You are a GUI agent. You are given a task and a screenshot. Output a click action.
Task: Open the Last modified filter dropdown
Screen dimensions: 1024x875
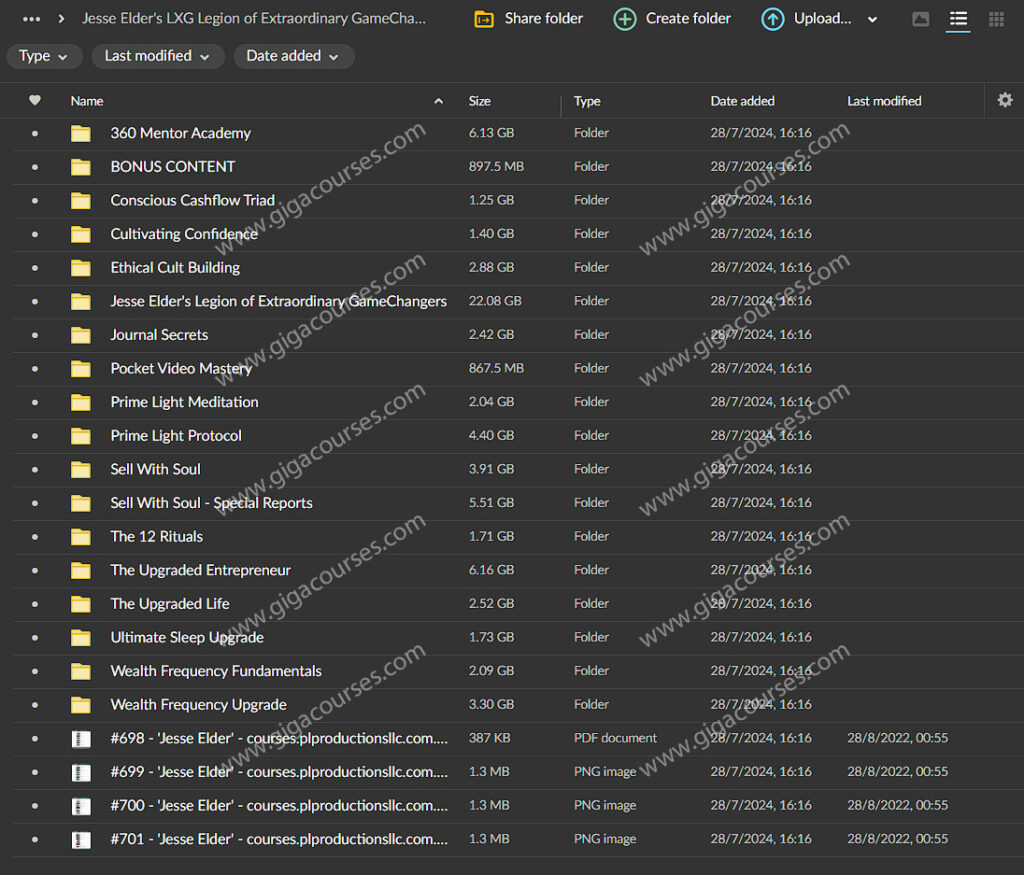coord(158,56)
